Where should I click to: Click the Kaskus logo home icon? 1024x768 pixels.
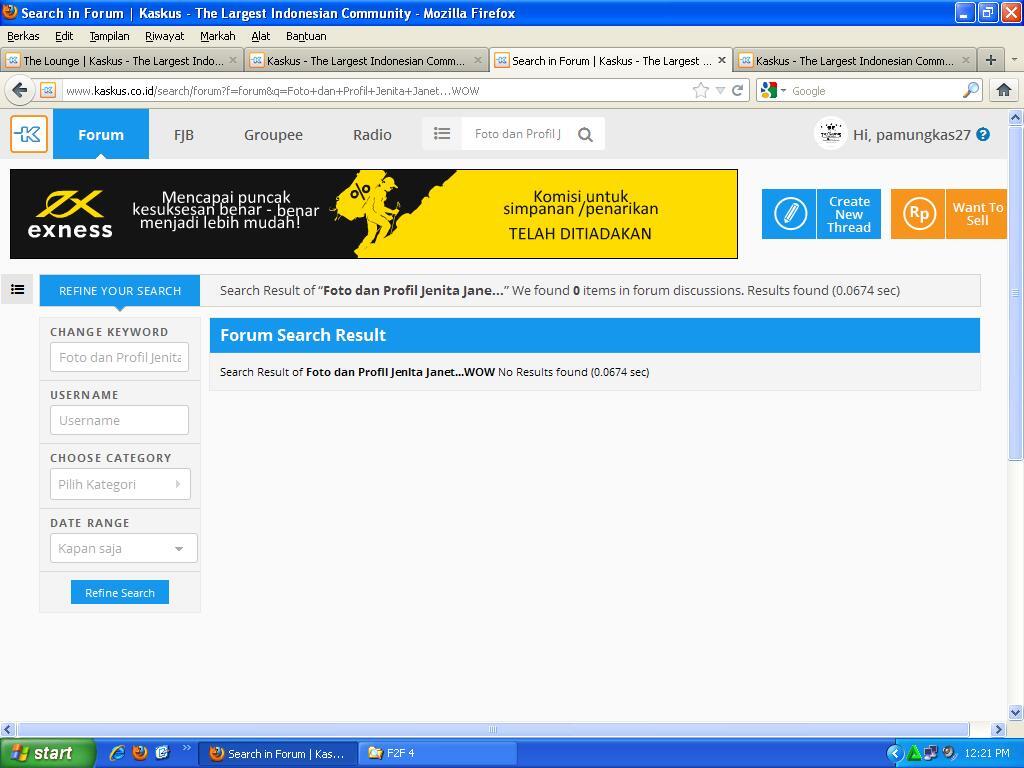point(29,134)
